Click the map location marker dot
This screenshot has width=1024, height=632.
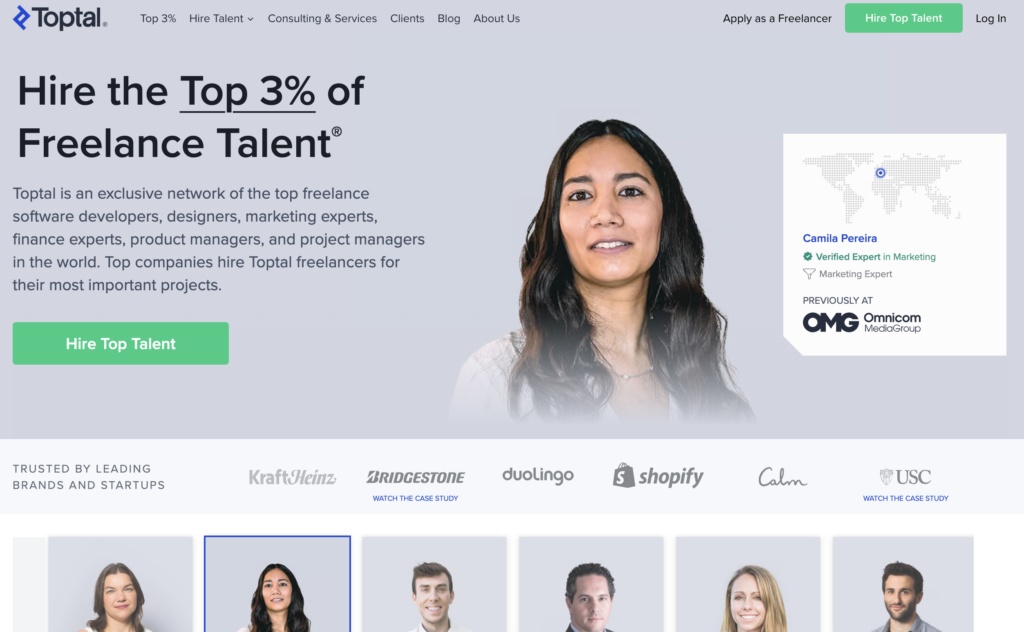880,173
